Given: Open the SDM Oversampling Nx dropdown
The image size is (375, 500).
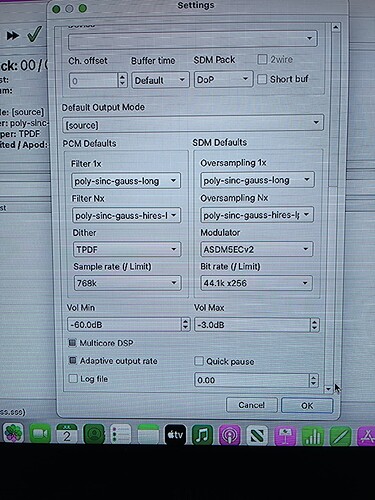Looking at the screenshot, I should click(257, 215).
